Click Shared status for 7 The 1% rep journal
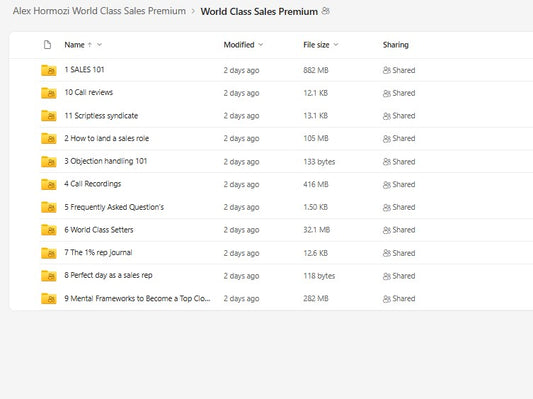The height and width of the screenshot is (399, 533). [x=399, y=253]
